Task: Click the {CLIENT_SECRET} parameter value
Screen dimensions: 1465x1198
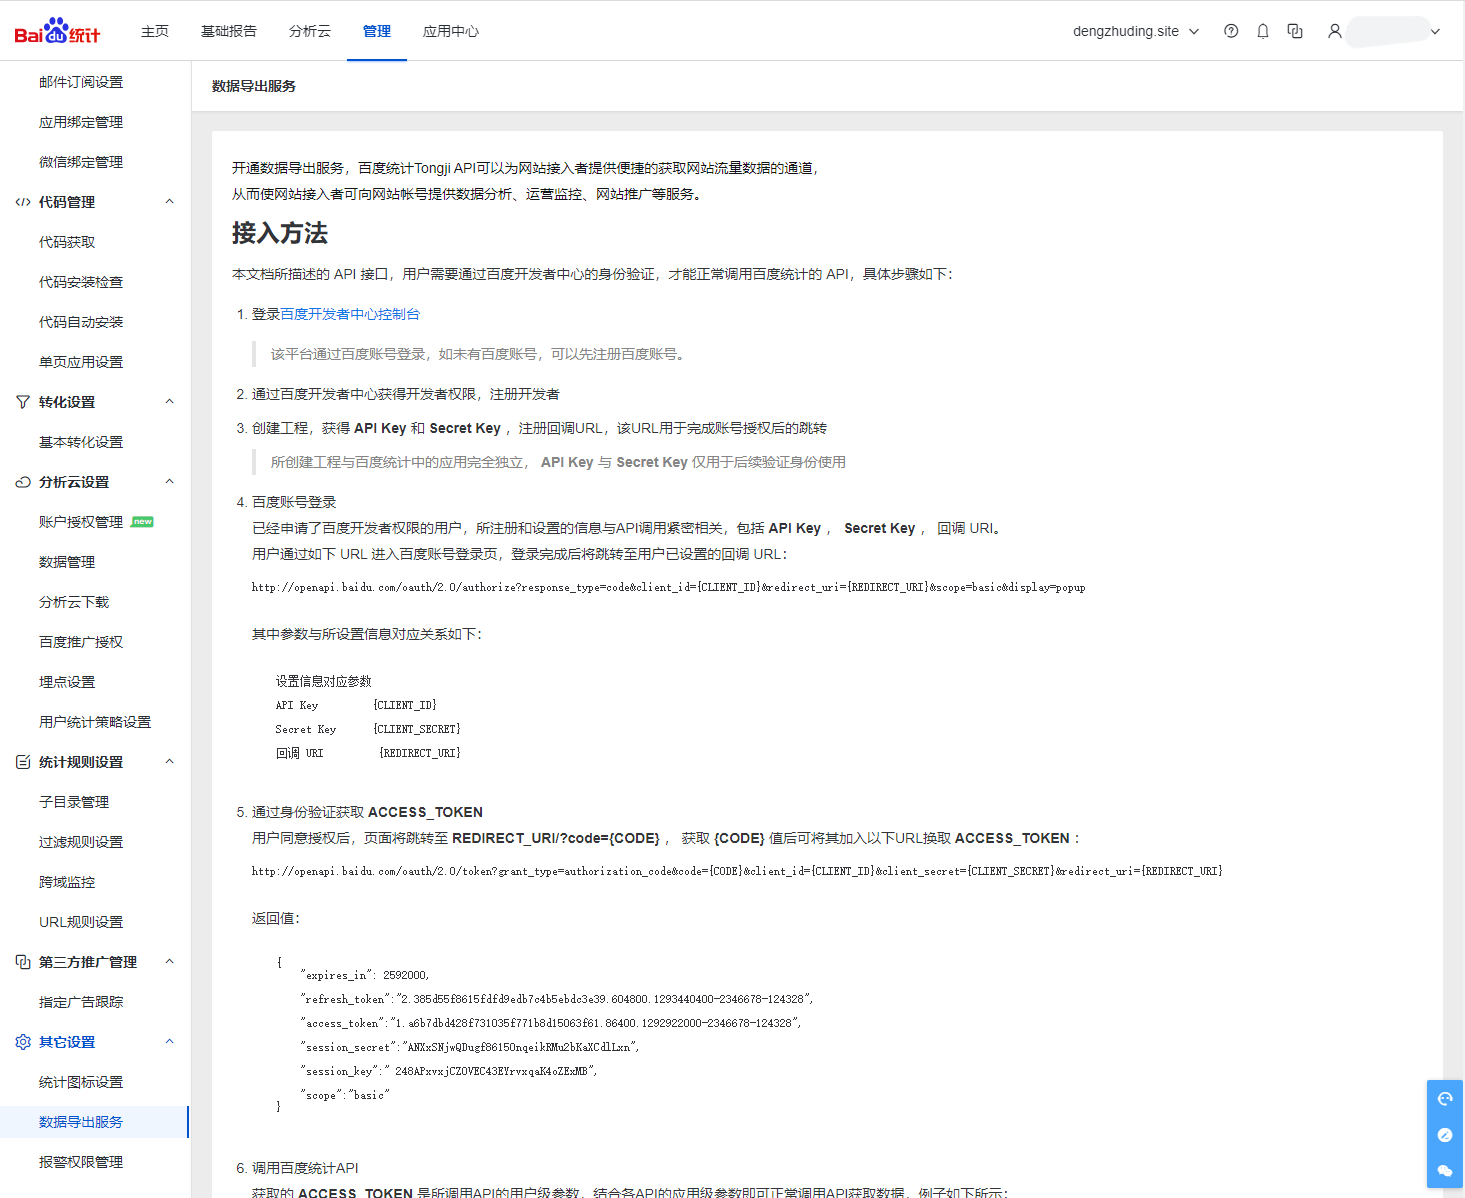Action: pyautogui.click(x=417, y=729)
